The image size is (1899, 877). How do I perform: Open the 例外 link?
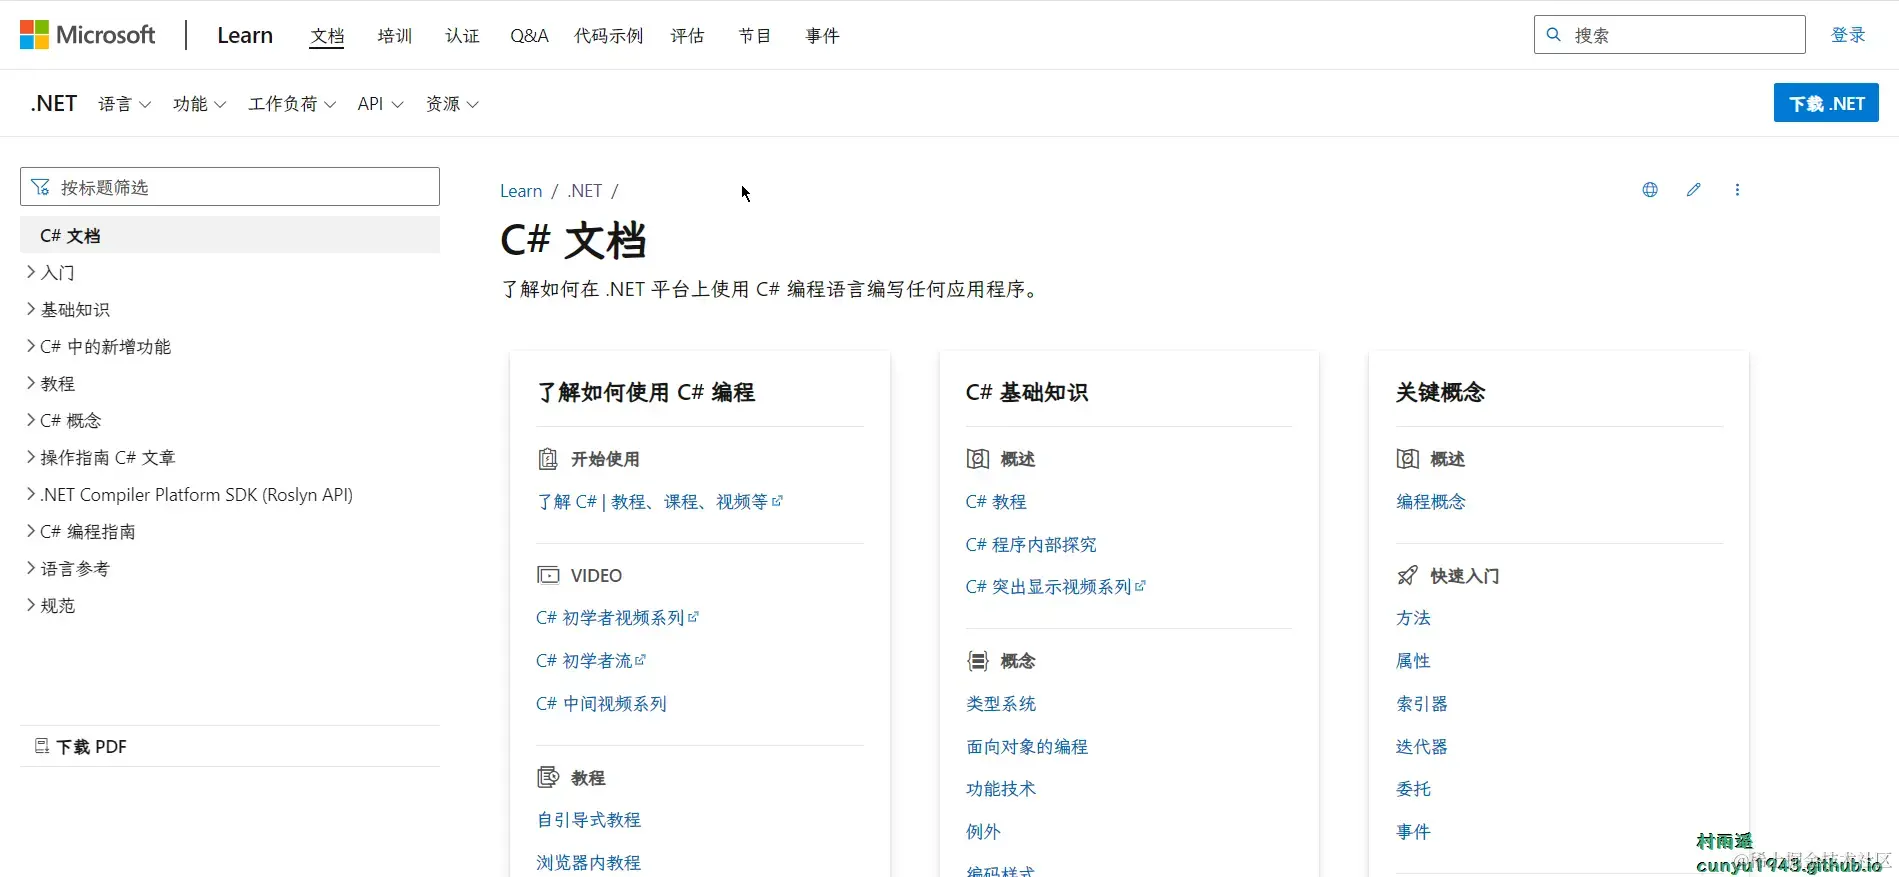983,831
